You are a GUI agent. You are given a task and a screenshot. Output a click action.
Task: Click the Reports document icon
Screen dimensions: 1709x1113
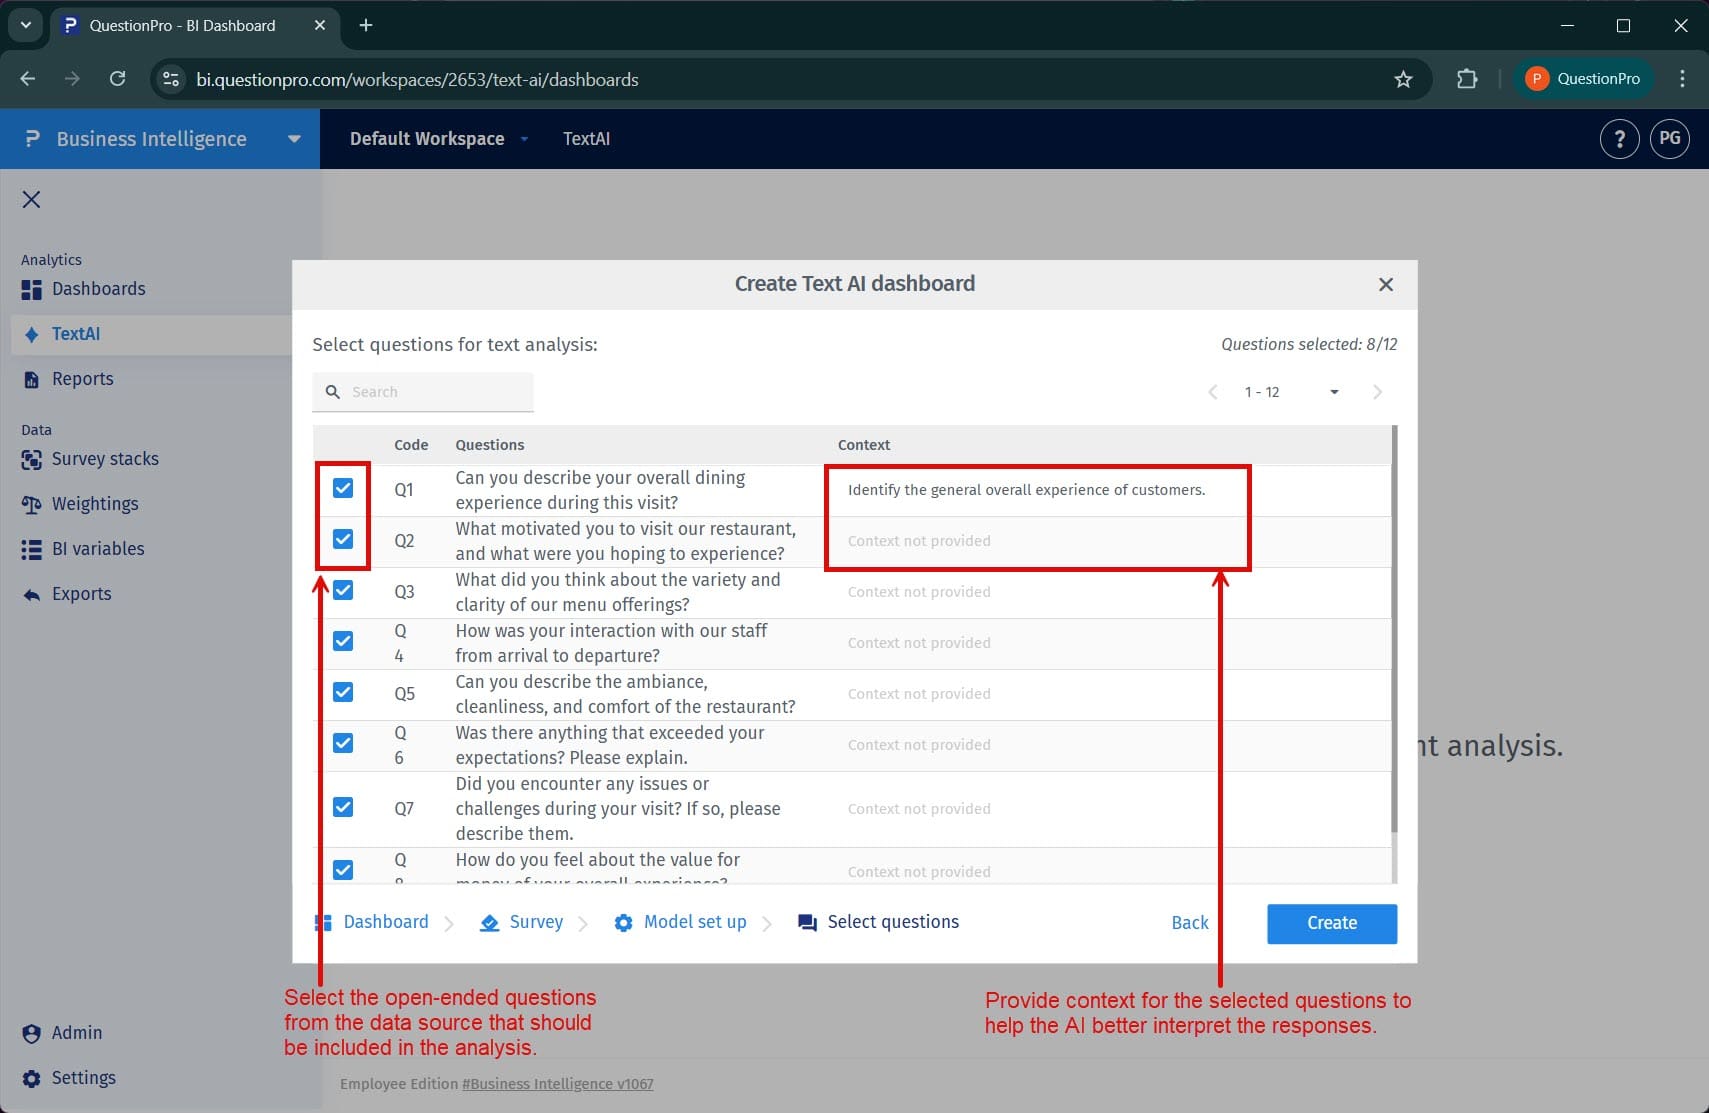[32, 380]
